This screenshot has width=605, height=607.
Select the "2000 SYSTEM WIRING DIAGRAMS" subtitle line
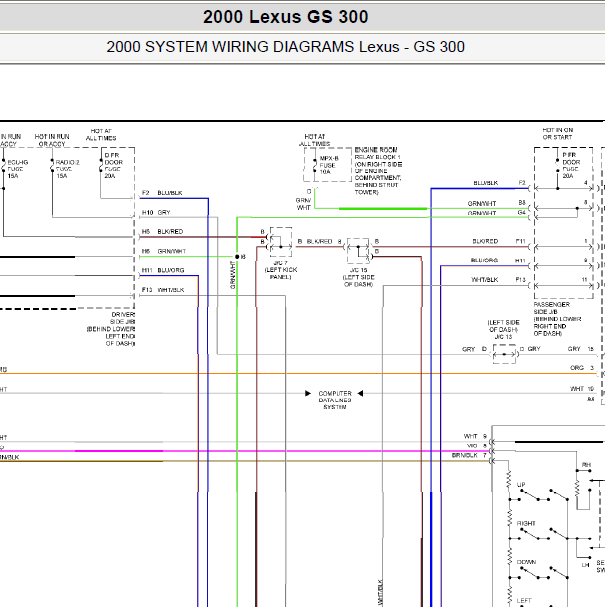pos(285,47)
